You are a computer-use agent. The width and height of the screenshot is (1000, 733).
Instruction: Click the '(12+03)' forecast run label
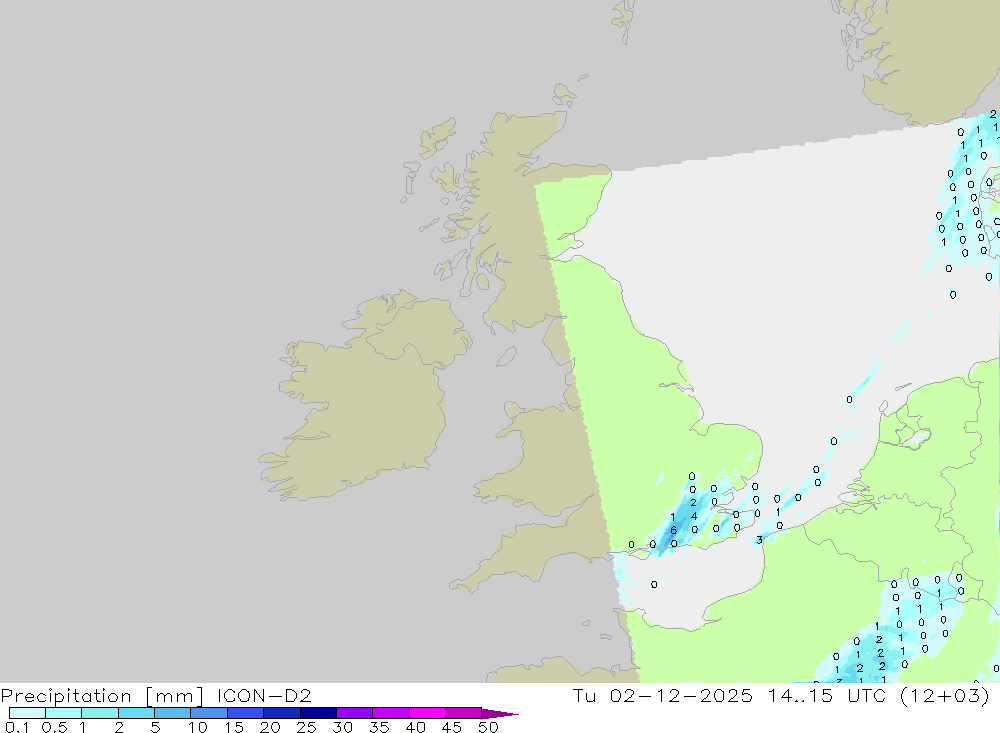coord(945,695)
